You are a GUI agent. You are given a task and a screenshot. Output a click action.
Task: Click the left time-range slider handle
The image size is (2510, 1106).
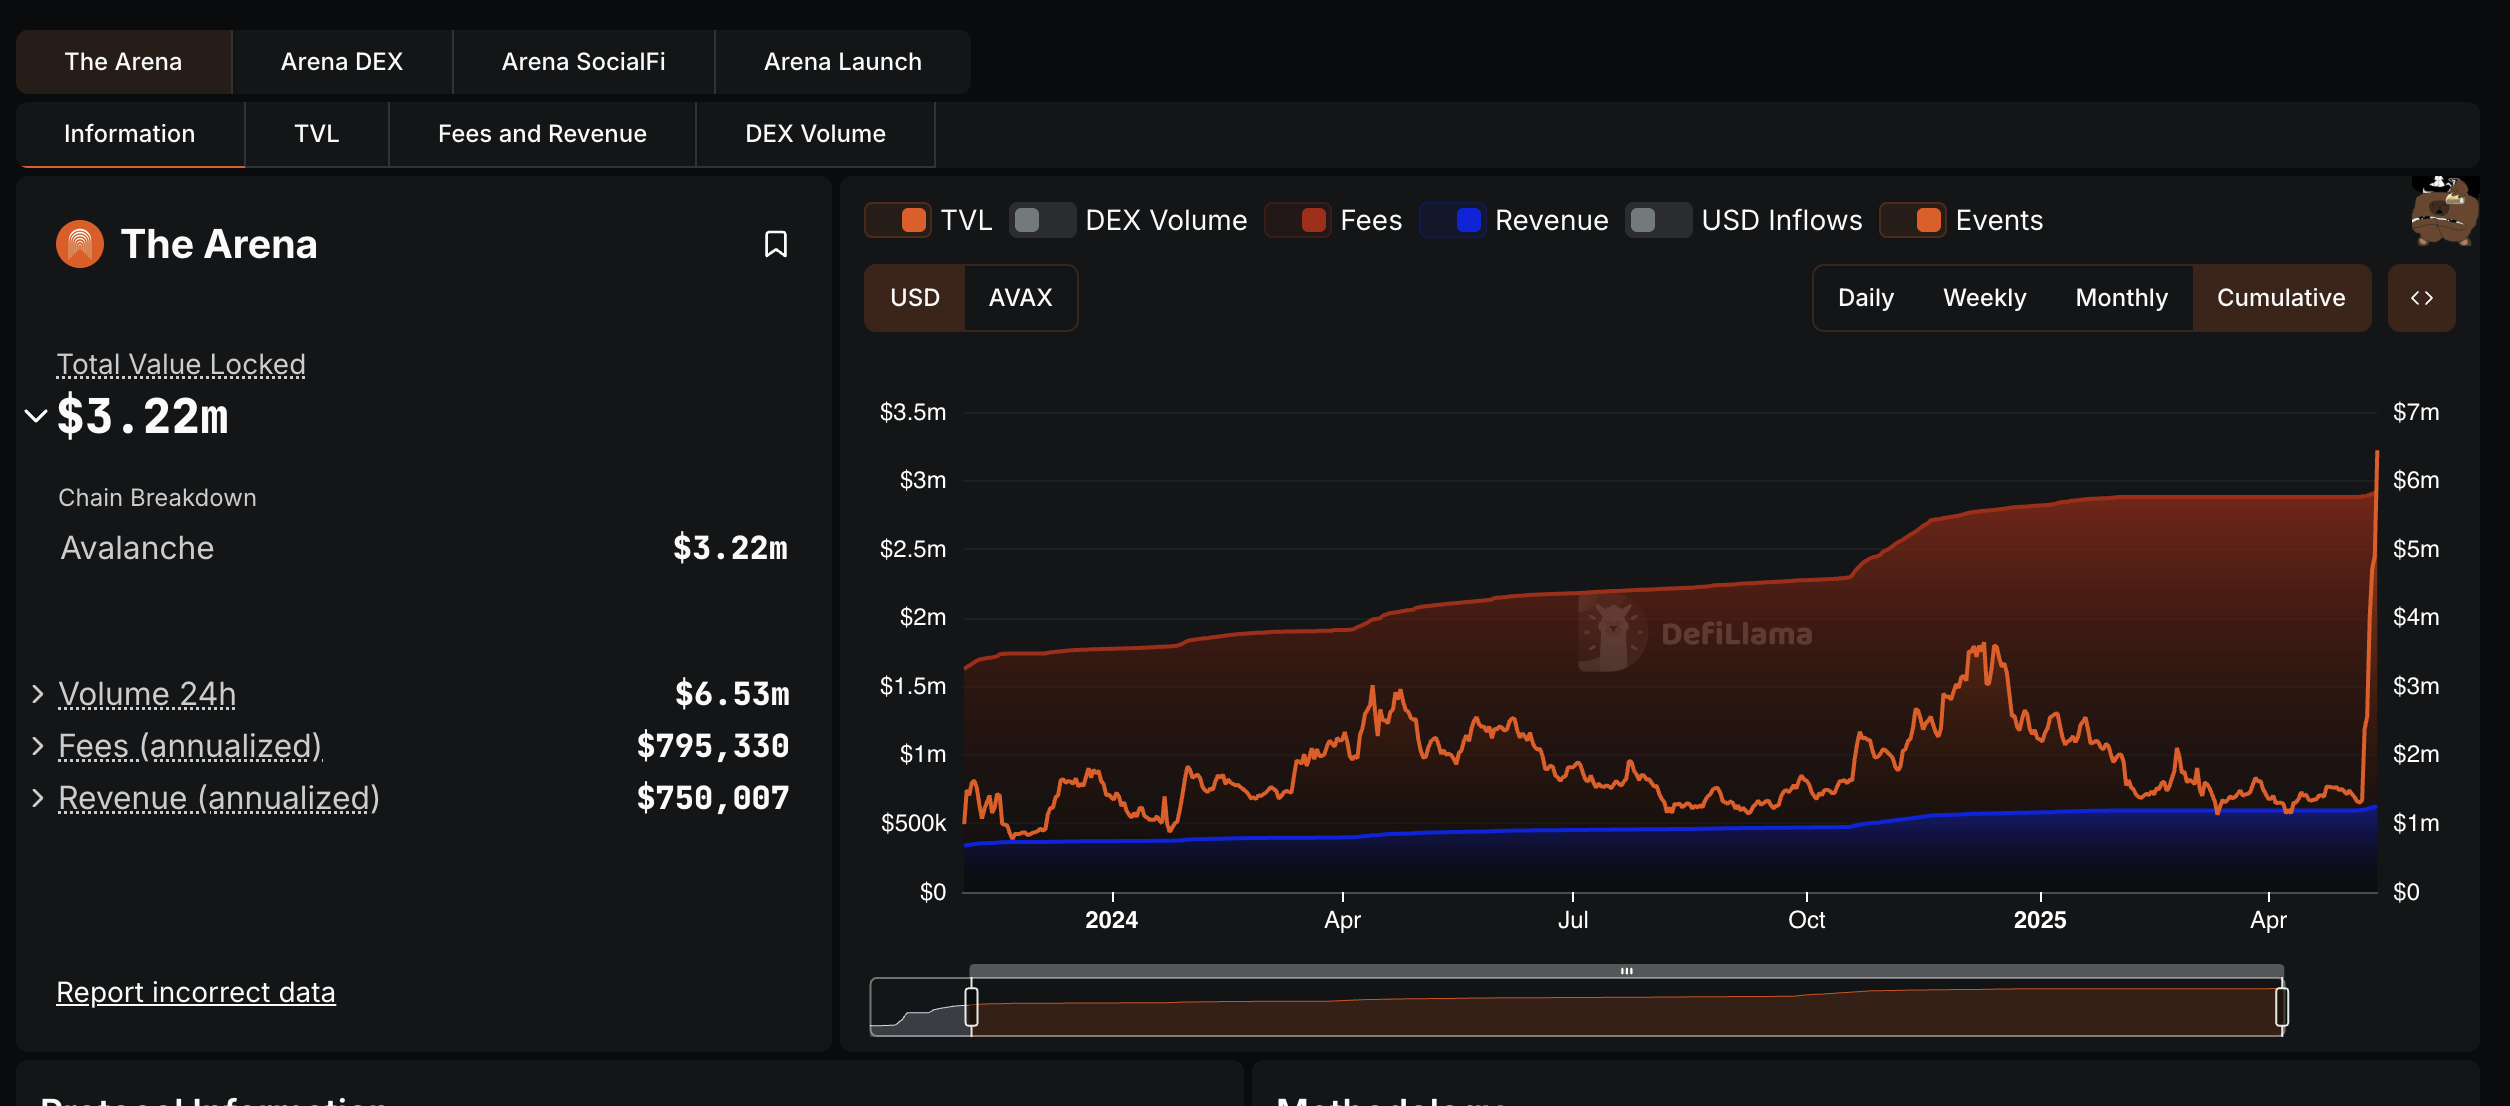coord(971,1006)
